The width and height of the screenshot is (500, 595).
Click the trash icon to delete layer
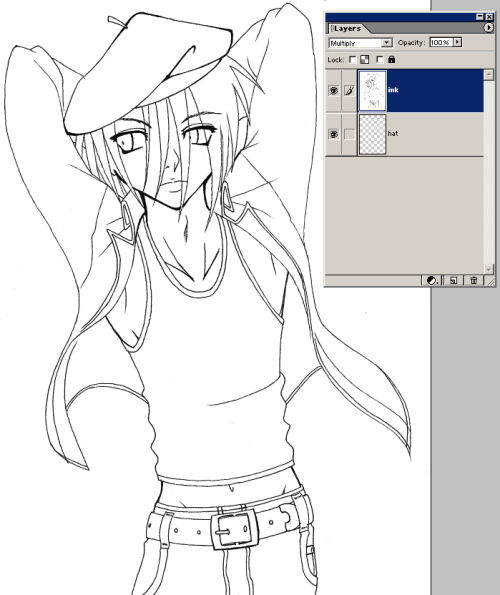tap(474, 280)
